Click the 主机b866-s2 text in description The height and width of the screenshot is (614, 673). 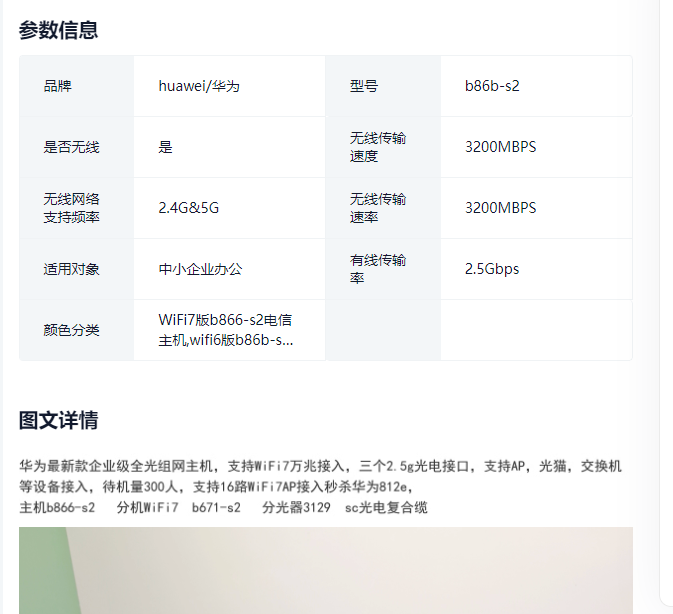(x=57, y=507)
